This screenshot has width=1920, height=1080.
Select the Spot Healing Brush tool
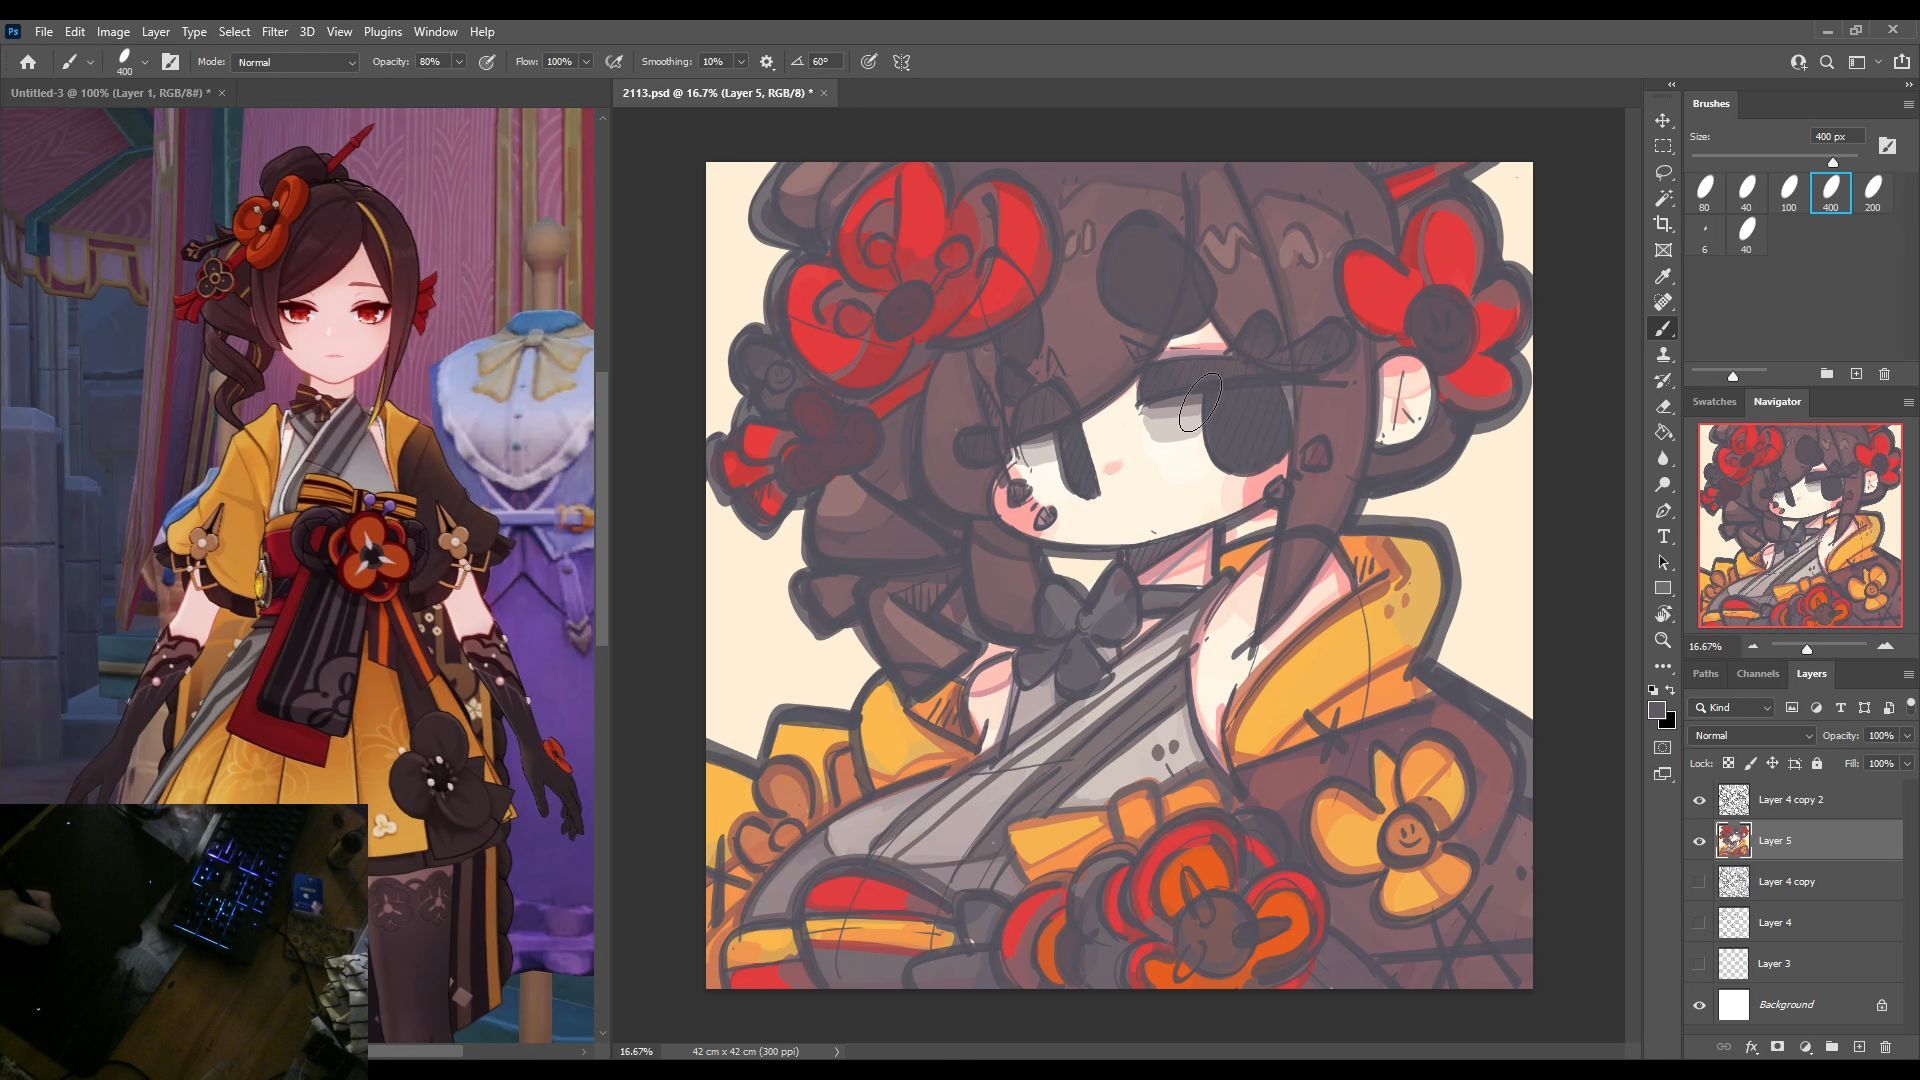pos(1663,302)
